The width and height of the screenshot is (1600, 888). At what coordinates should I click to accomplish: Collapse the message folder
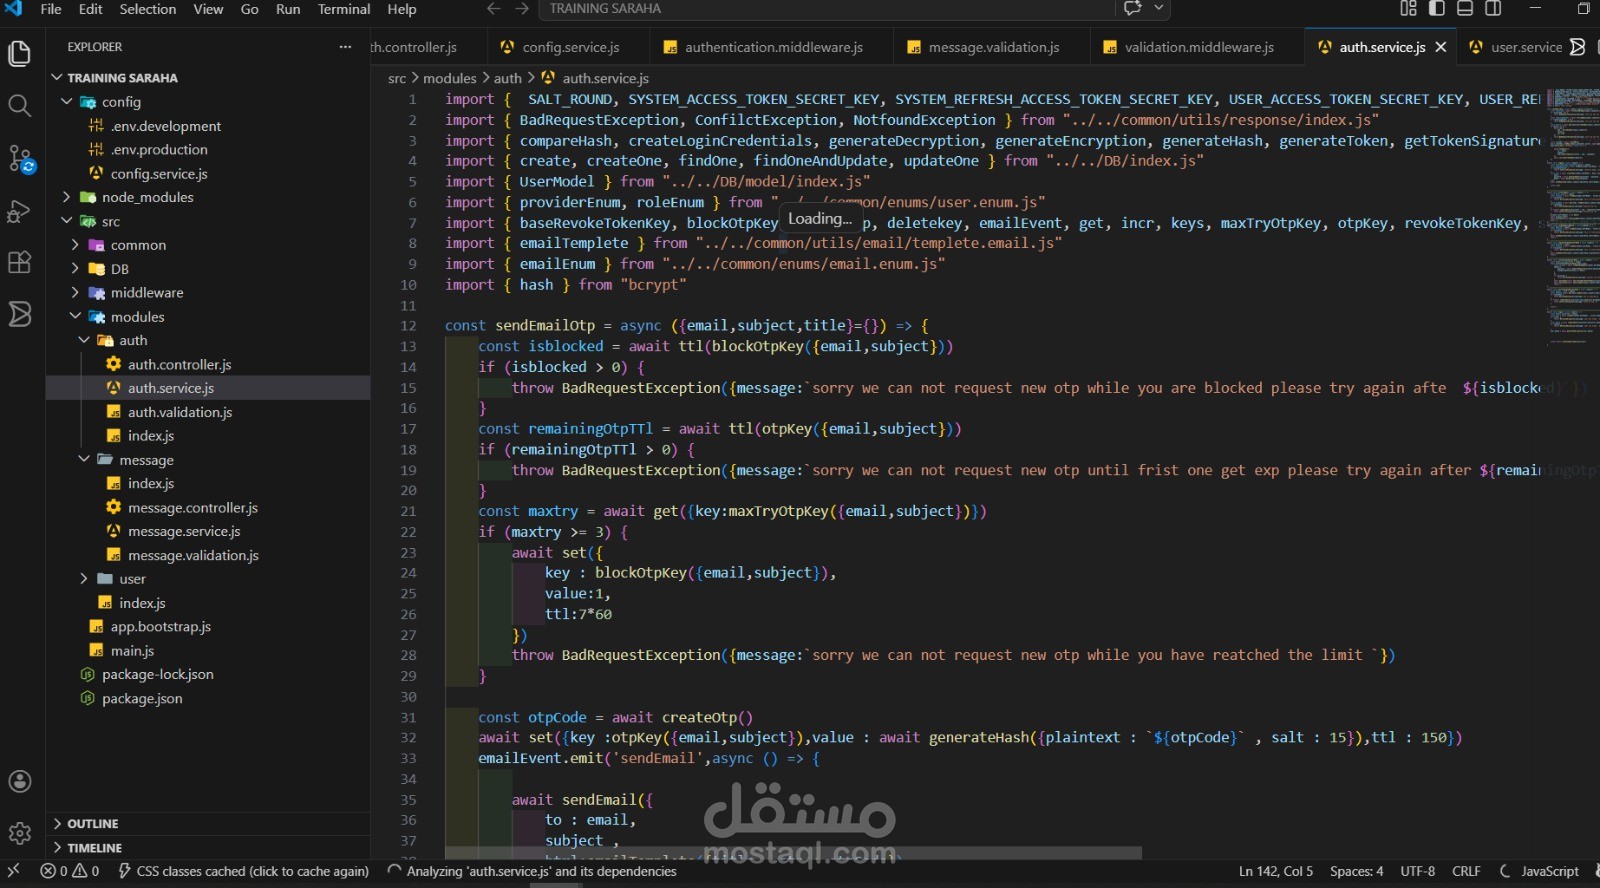click(84, 460)
